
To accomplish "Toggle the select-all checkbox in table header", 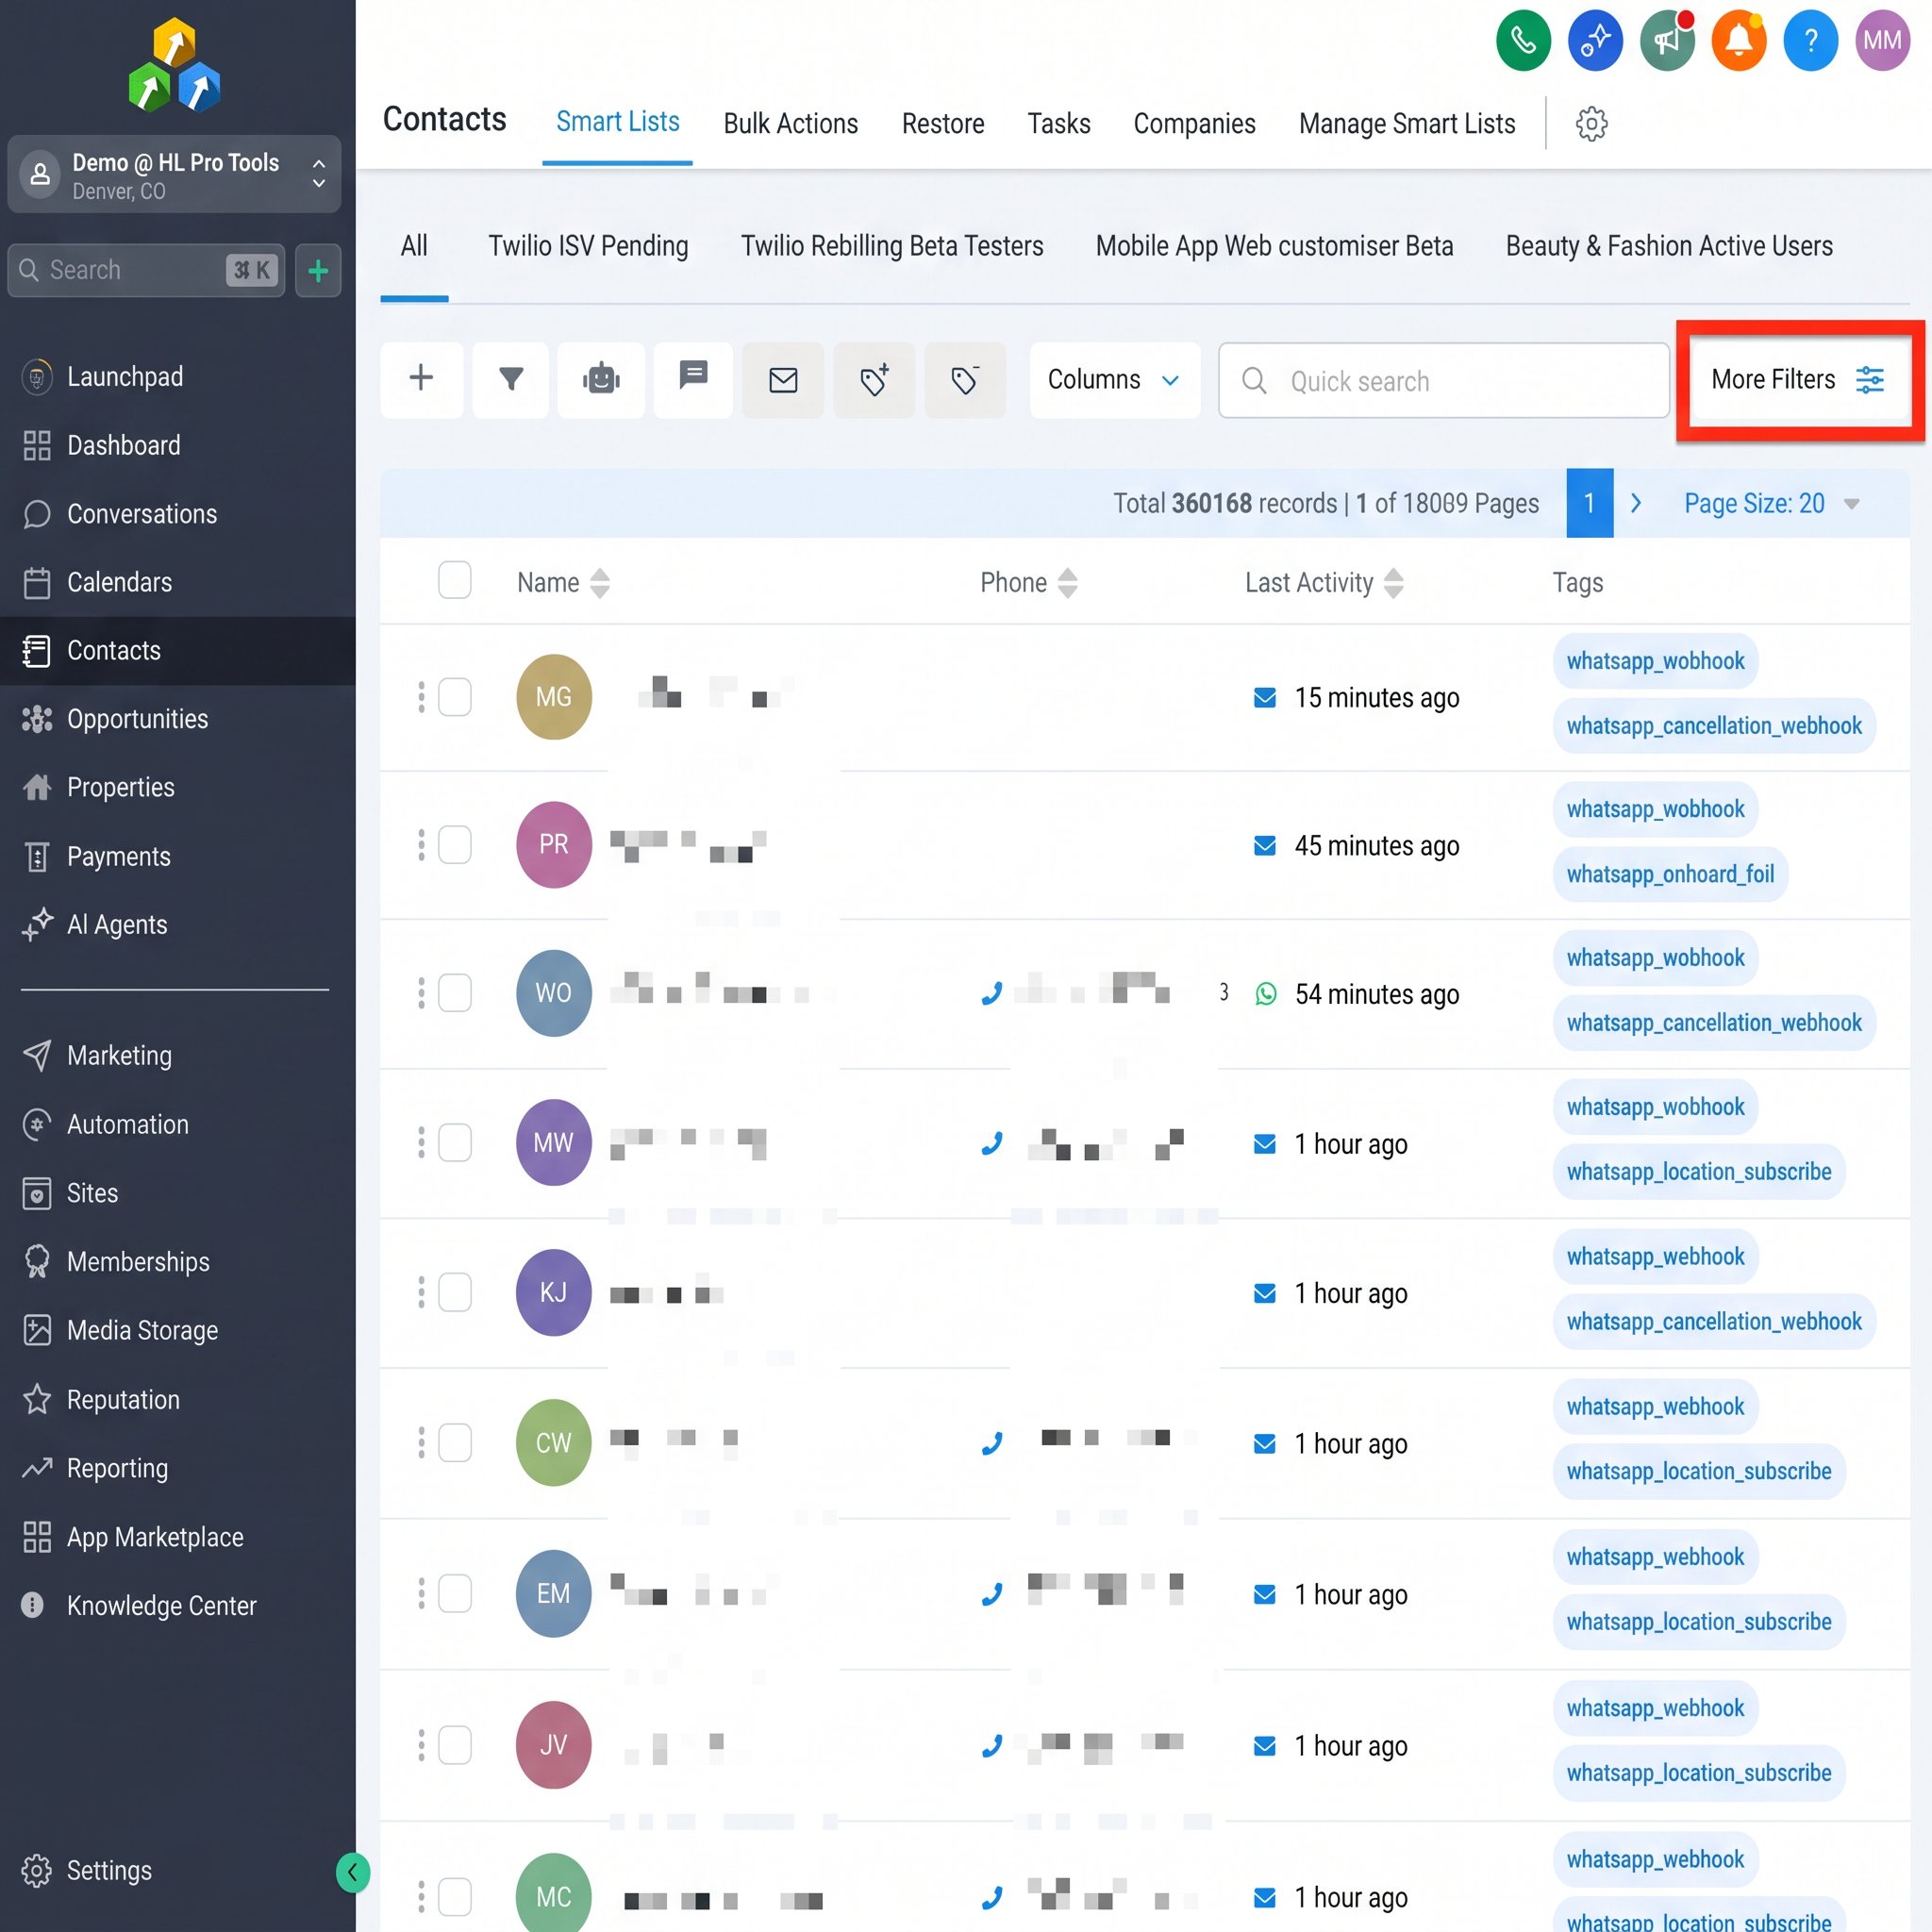I will point(455,581).
